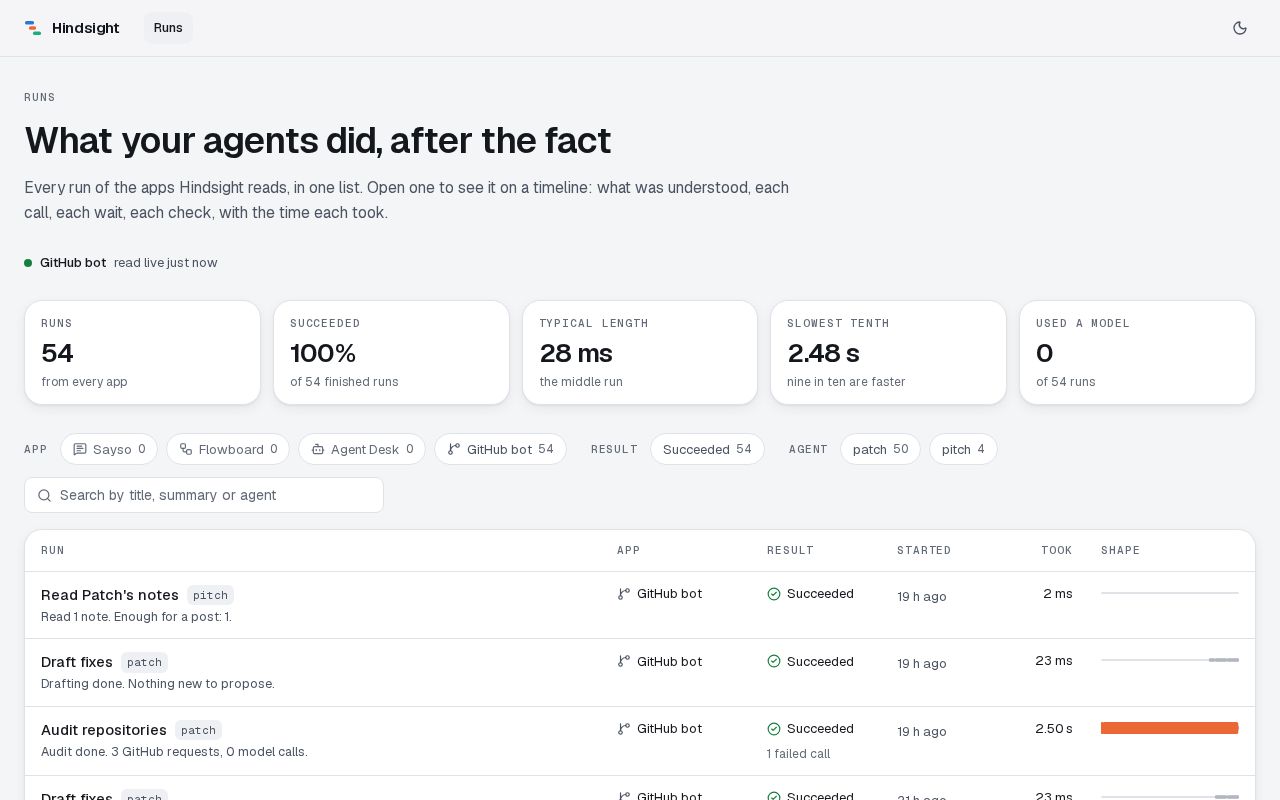Click the Runs stat card showing 54
Image resolution: width=1280 pixels, height=800 pixels.
(142, 353)
